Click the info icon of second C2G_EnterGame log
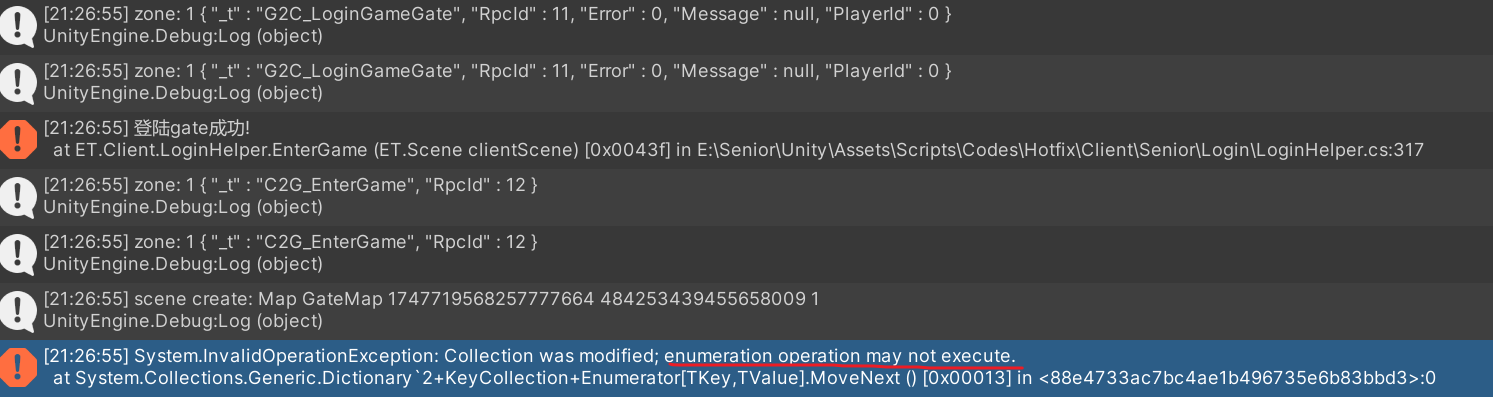The width and height of the screenshot is (1493, 397). click(x=18, y=253)
